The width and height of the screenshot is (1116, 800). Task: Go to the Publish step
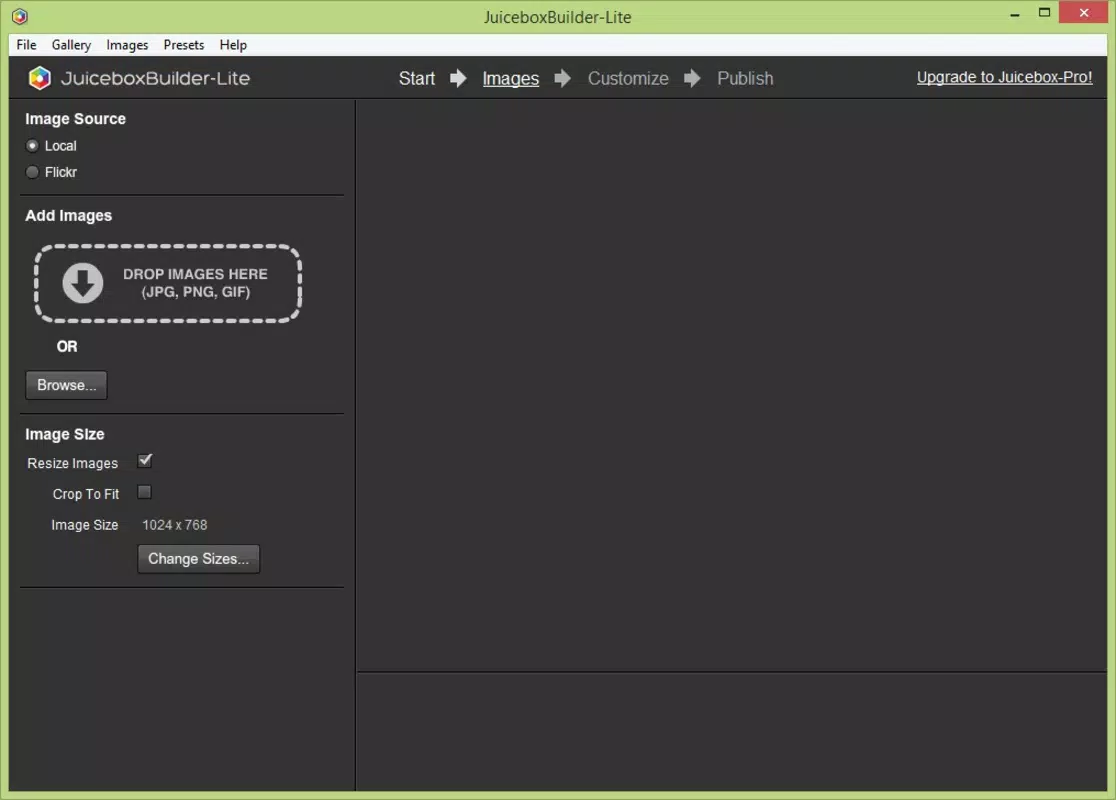[x=744, y=78]
